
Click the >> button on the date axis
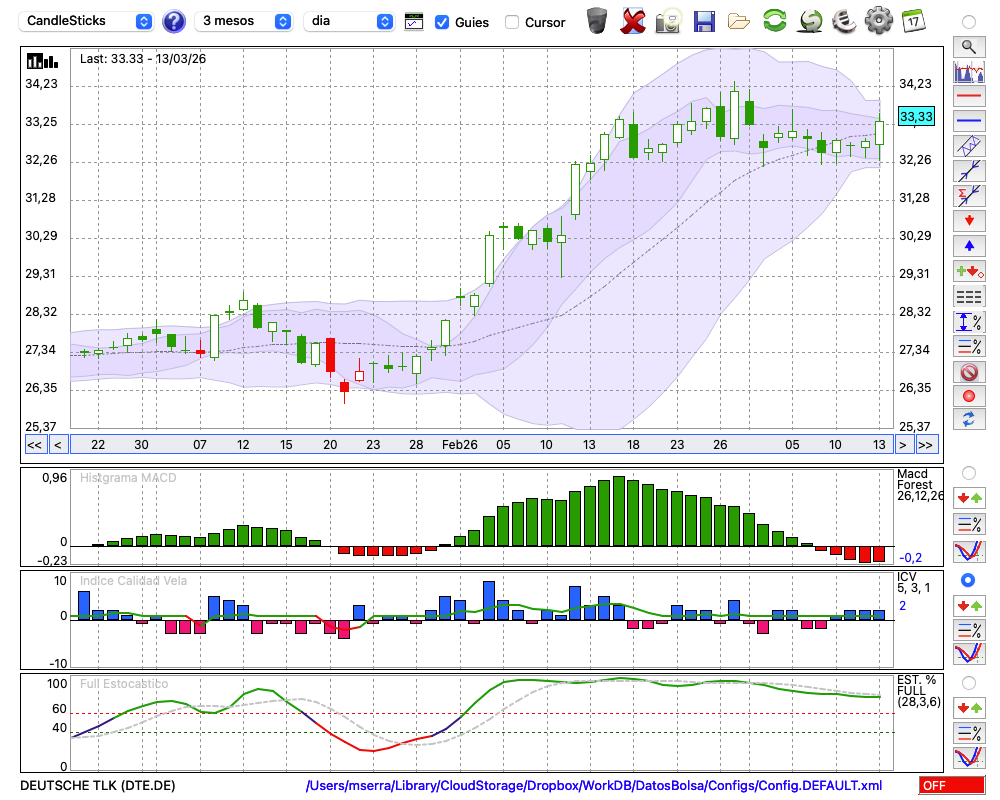coord(926,445)
